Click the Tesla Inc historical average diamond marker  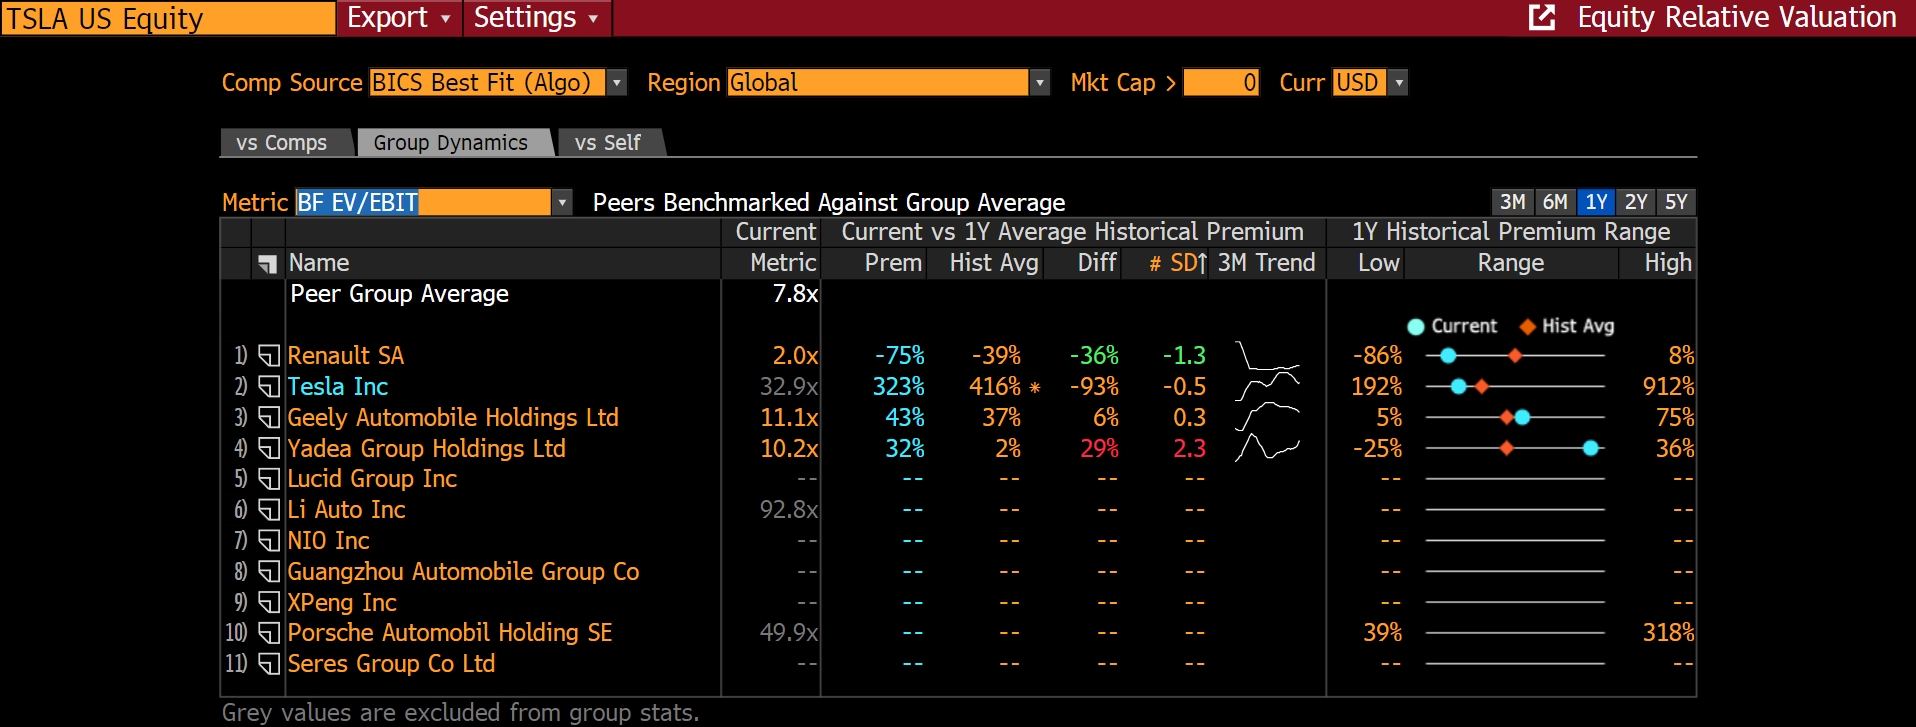click(x=1482, y=387)
